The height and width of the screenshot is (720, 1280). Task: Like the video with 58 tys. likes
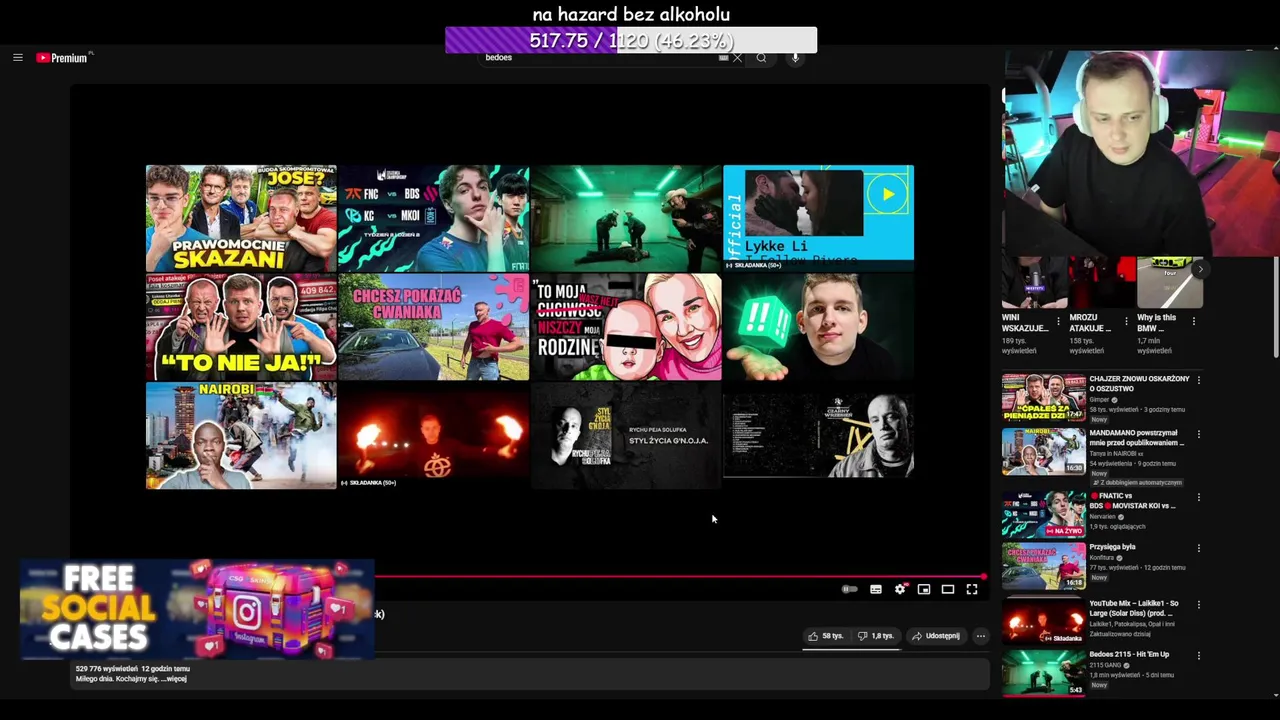pyautogui.click(x=826, y=636)
